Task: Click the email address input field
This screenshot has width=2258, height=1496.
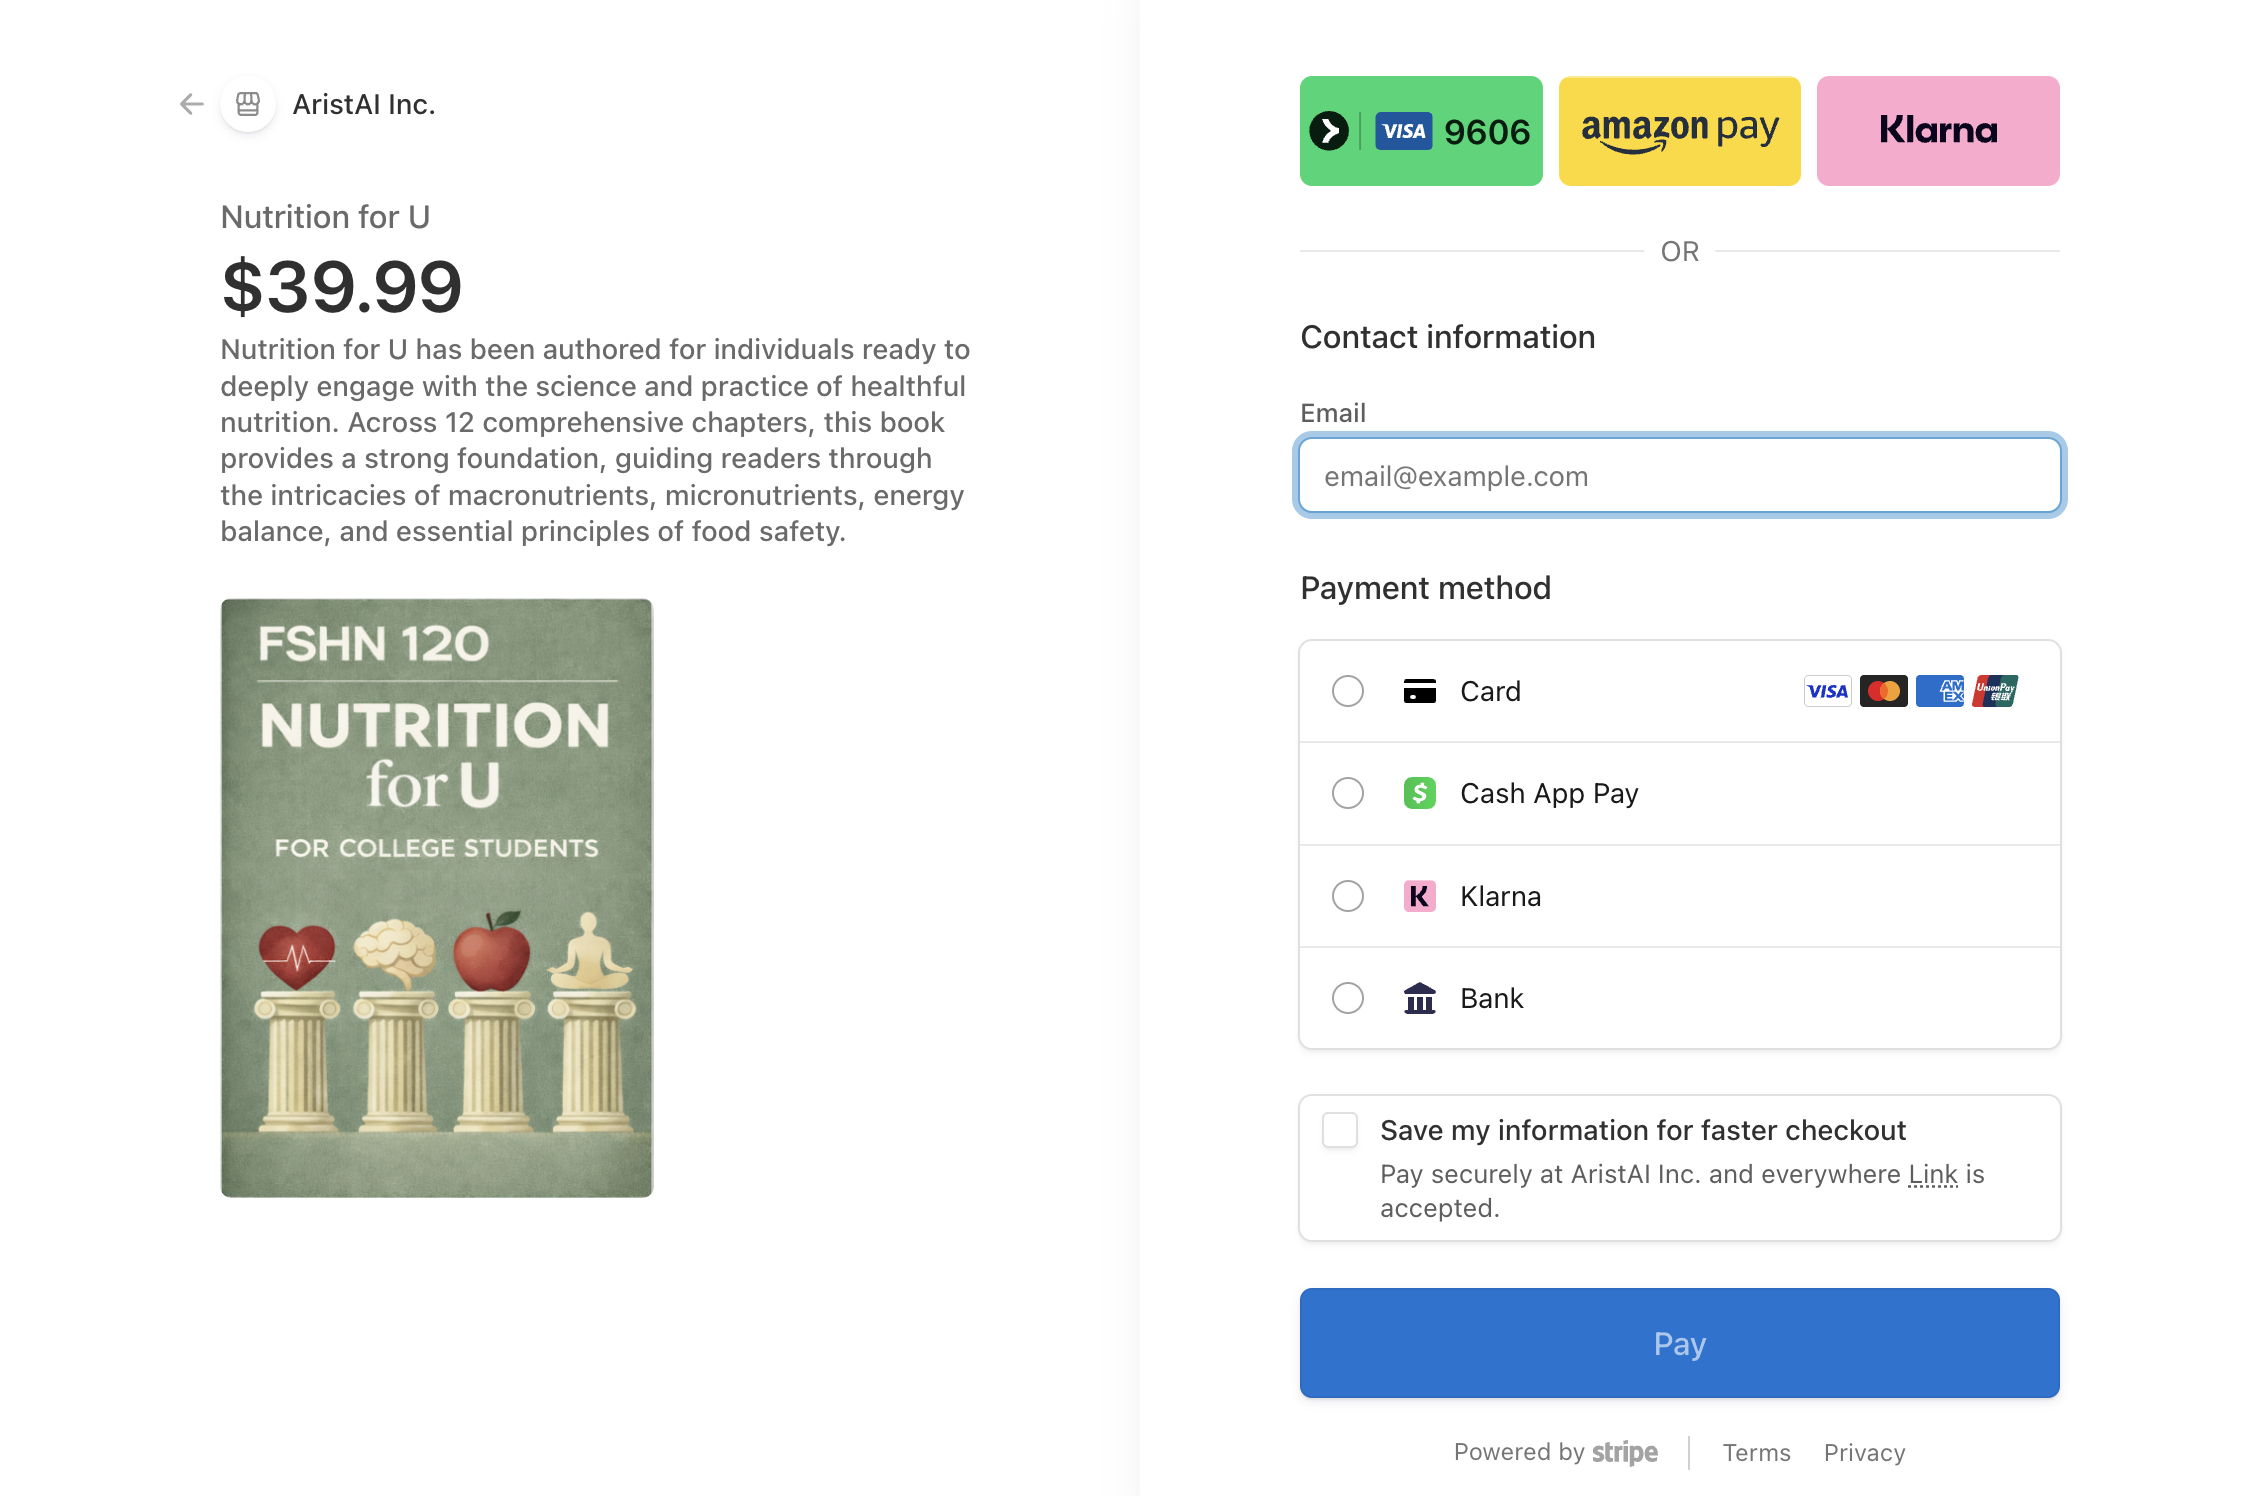Action: [x=1679, y=476]
